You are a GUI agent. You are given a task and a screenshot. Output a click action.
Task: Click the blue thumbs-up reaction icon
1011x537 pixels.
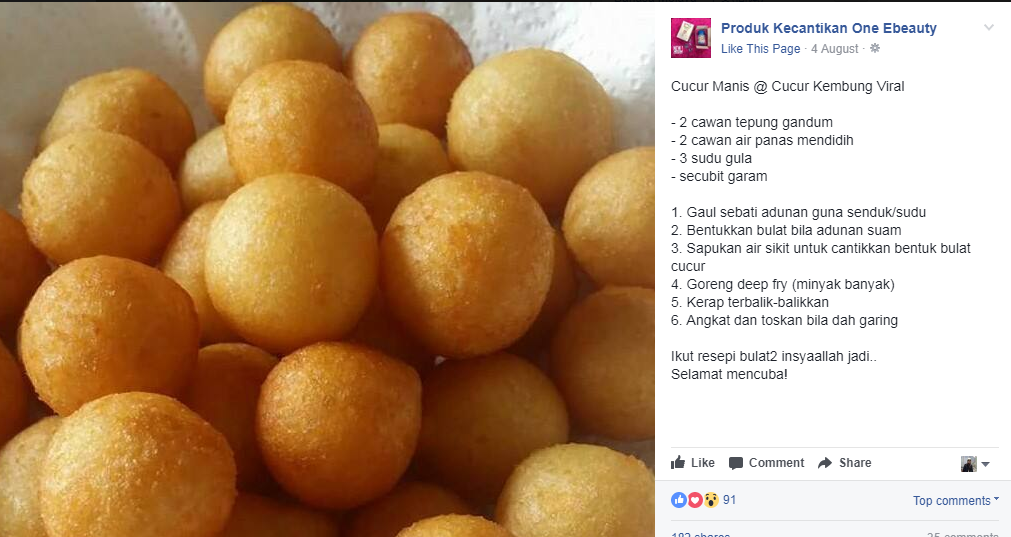click(x=679, y=500)
